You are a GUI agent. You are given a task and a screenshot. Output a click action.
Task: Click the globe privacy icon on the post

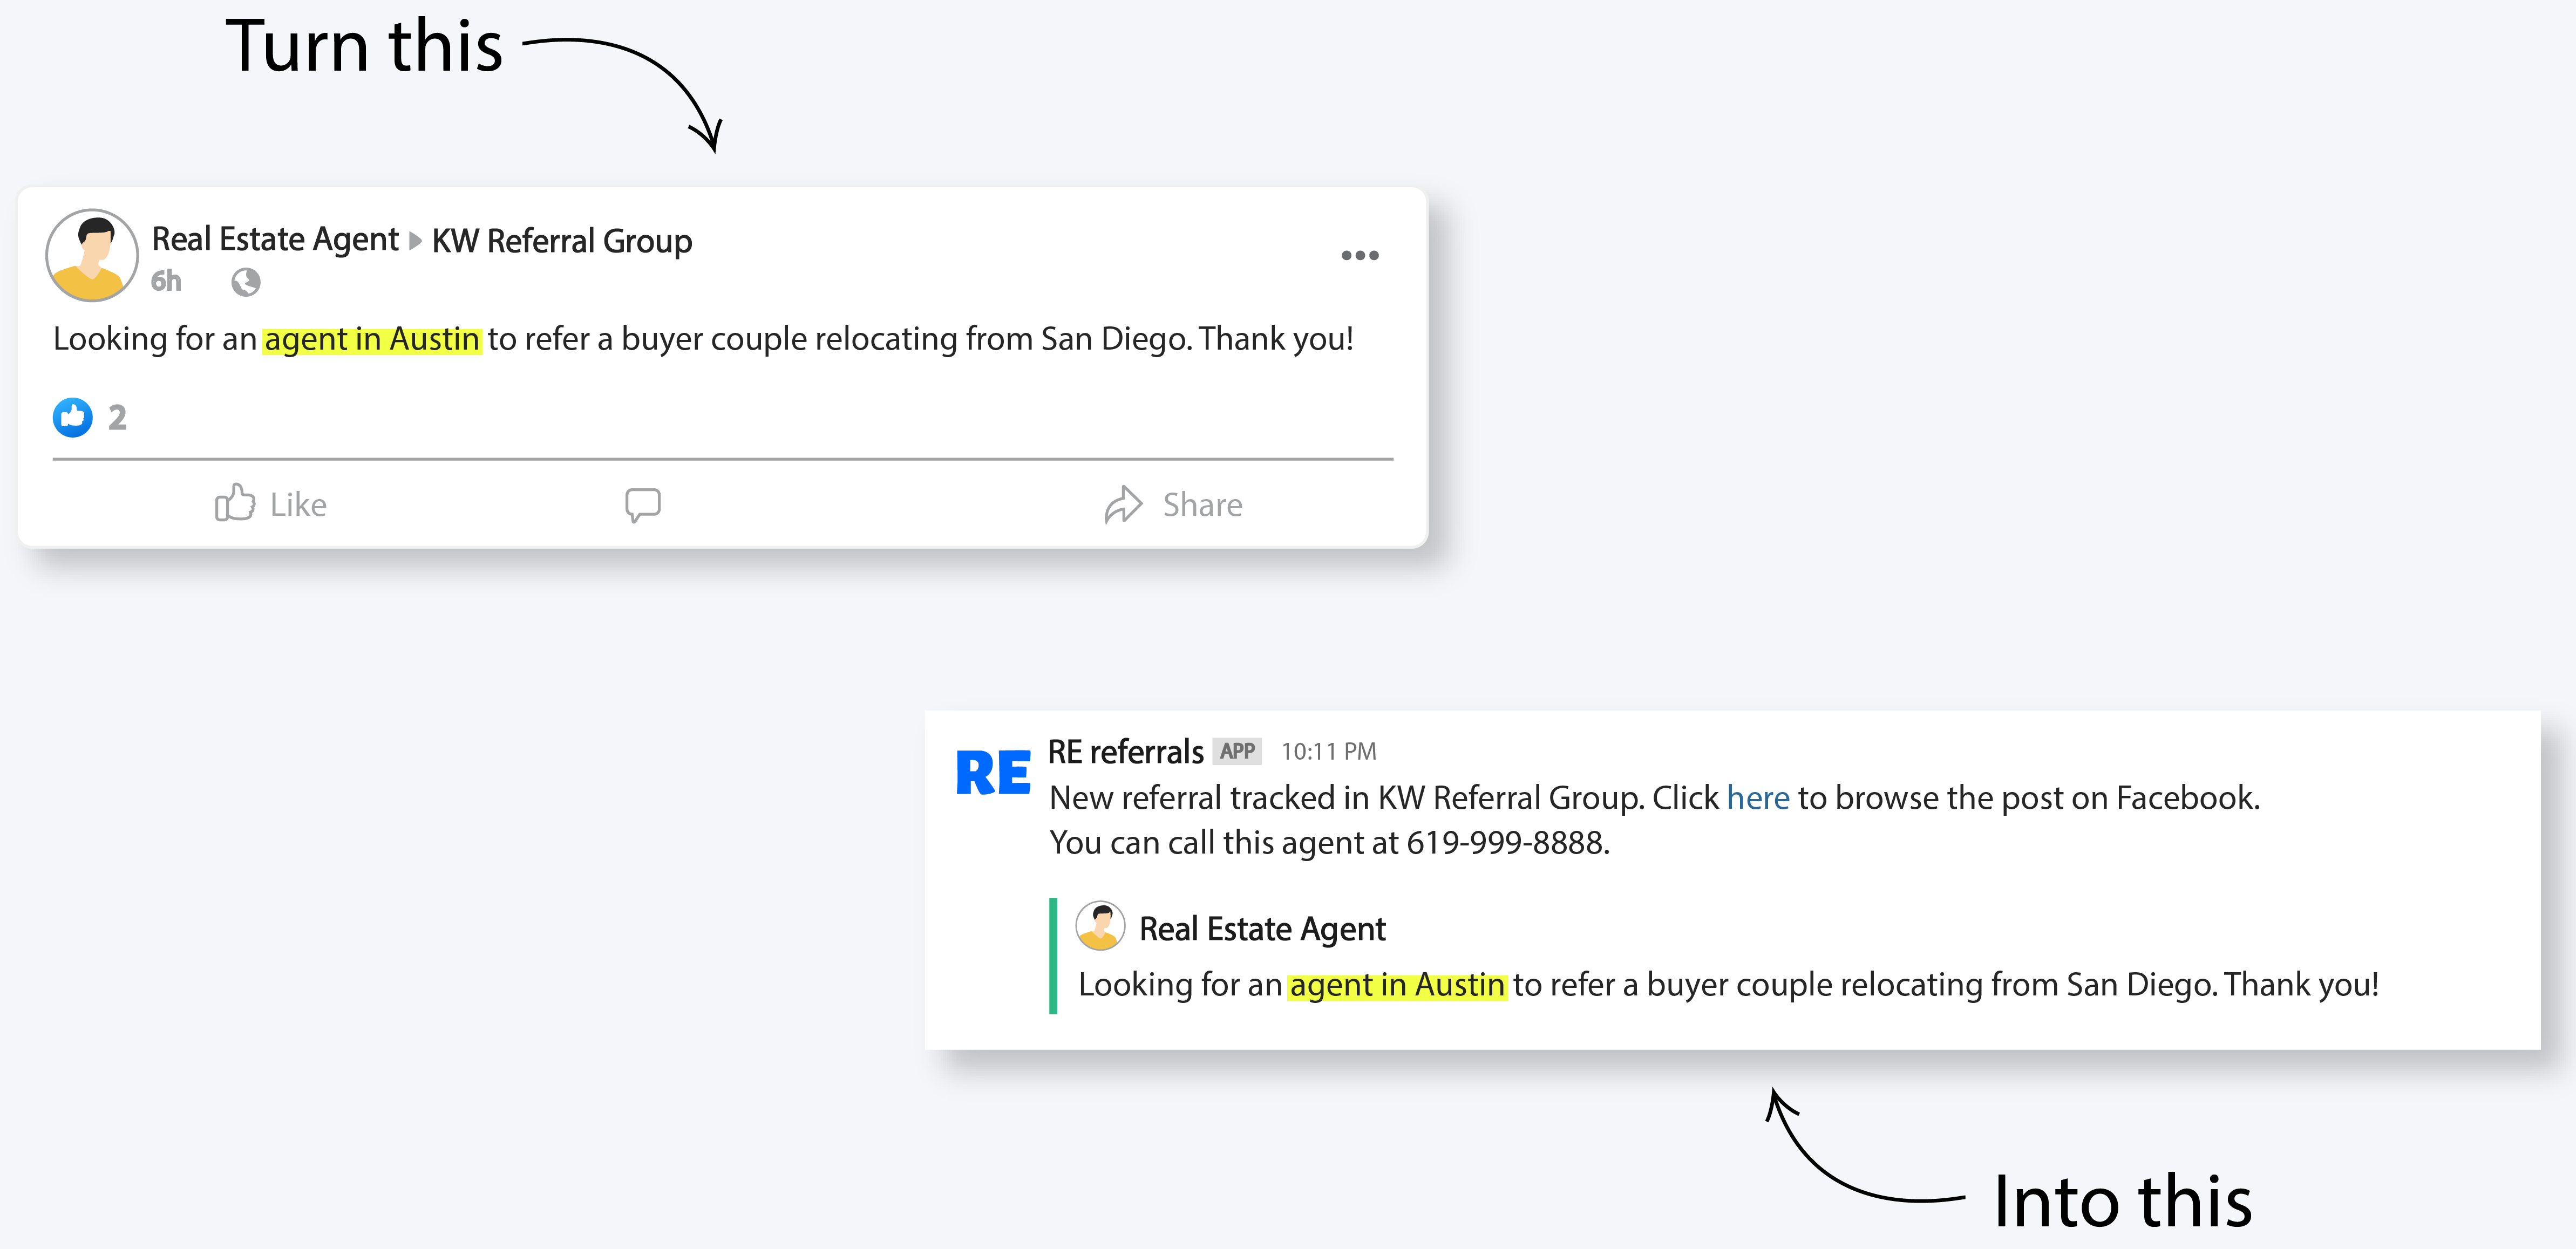(245, 283)
